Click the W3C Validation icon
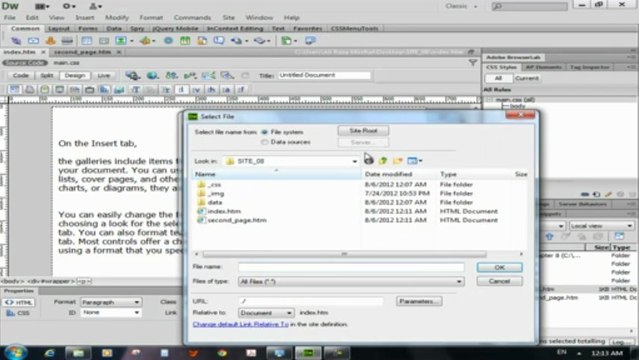This screenshot has height=360, width=639. (190, 75)
